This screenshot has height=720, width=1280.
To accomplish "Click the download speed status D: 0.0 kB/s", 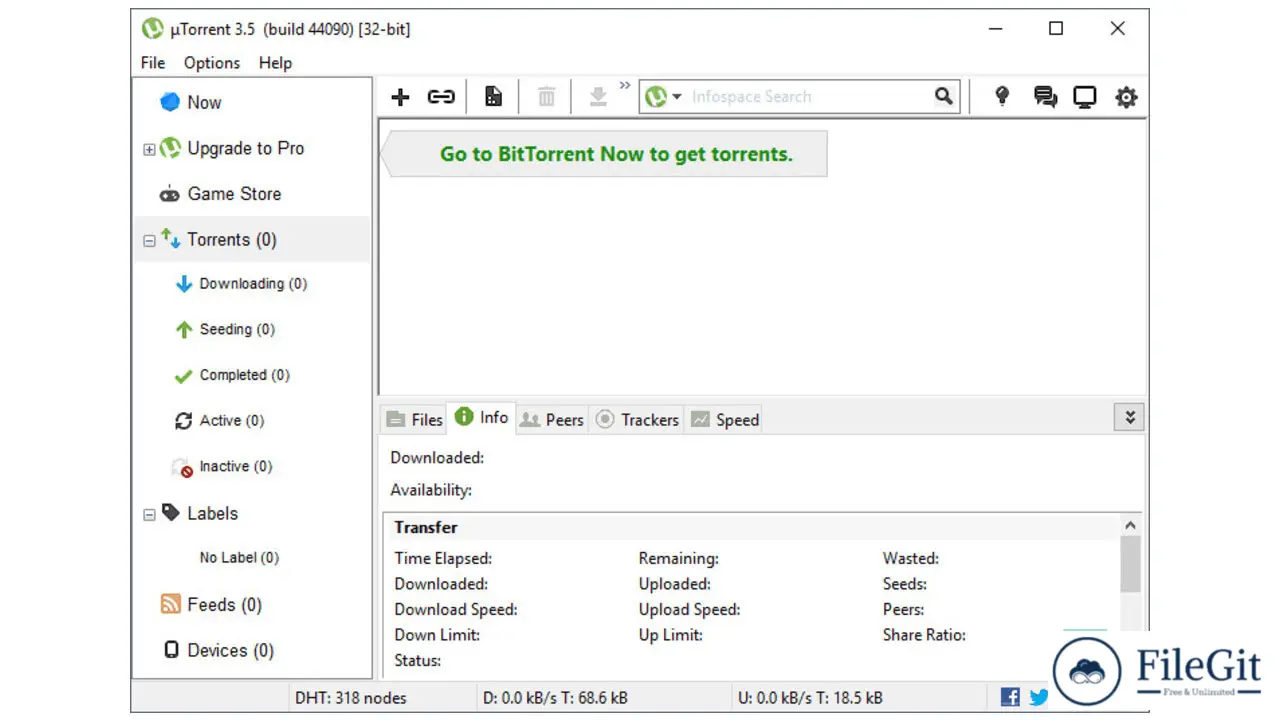I will click(x=555, y=698).
